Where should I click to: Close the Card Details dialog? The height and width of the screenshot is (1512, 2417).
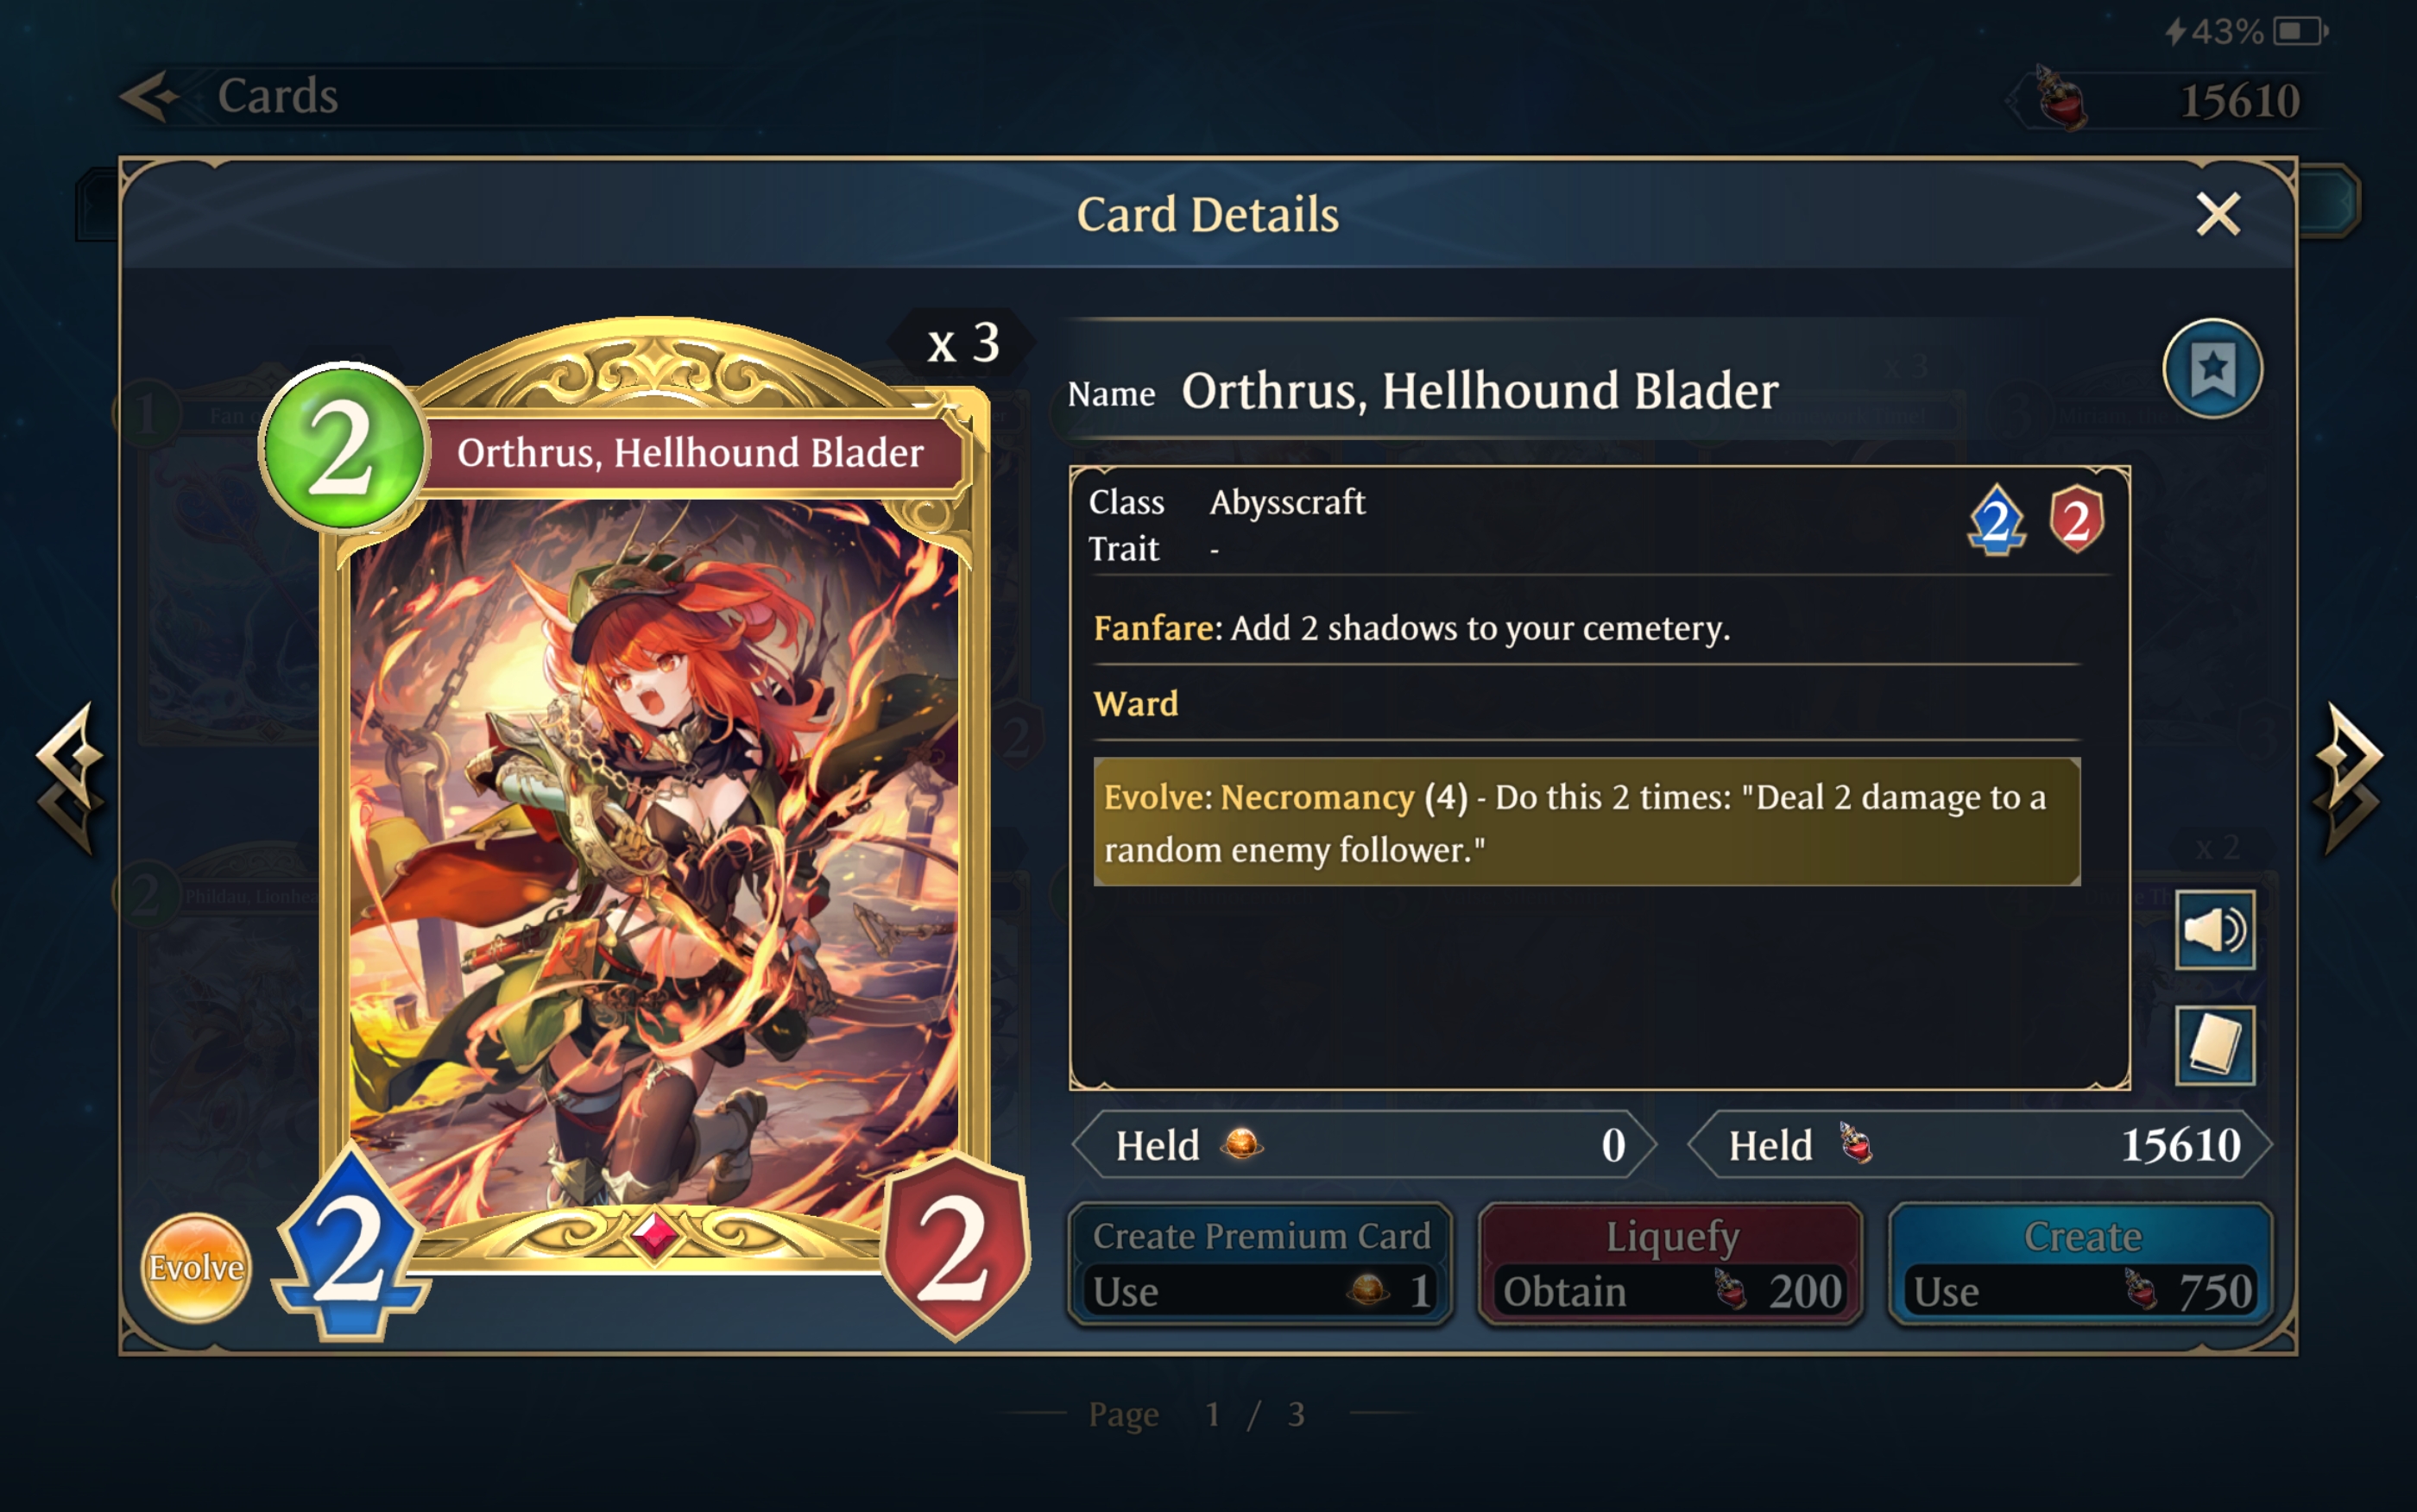tap(2217, 214)
